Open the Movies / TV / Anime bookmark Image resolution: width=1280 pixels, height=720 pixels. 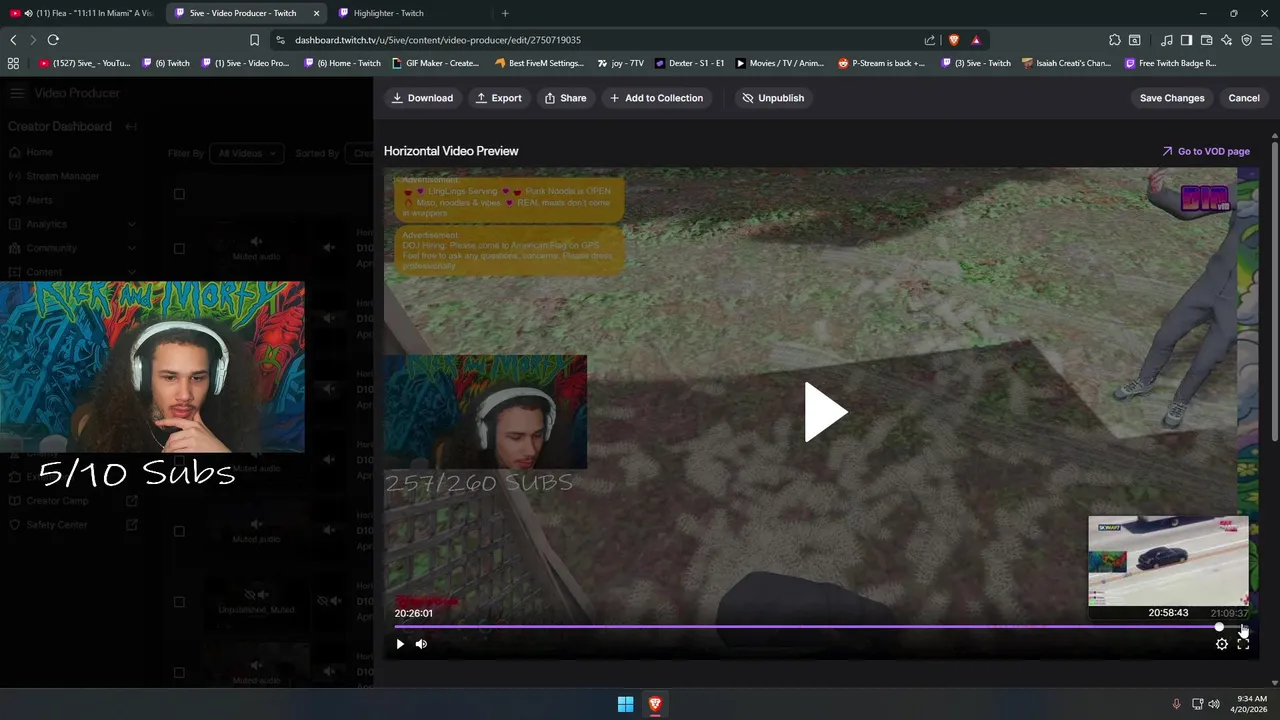pos(780,63)
